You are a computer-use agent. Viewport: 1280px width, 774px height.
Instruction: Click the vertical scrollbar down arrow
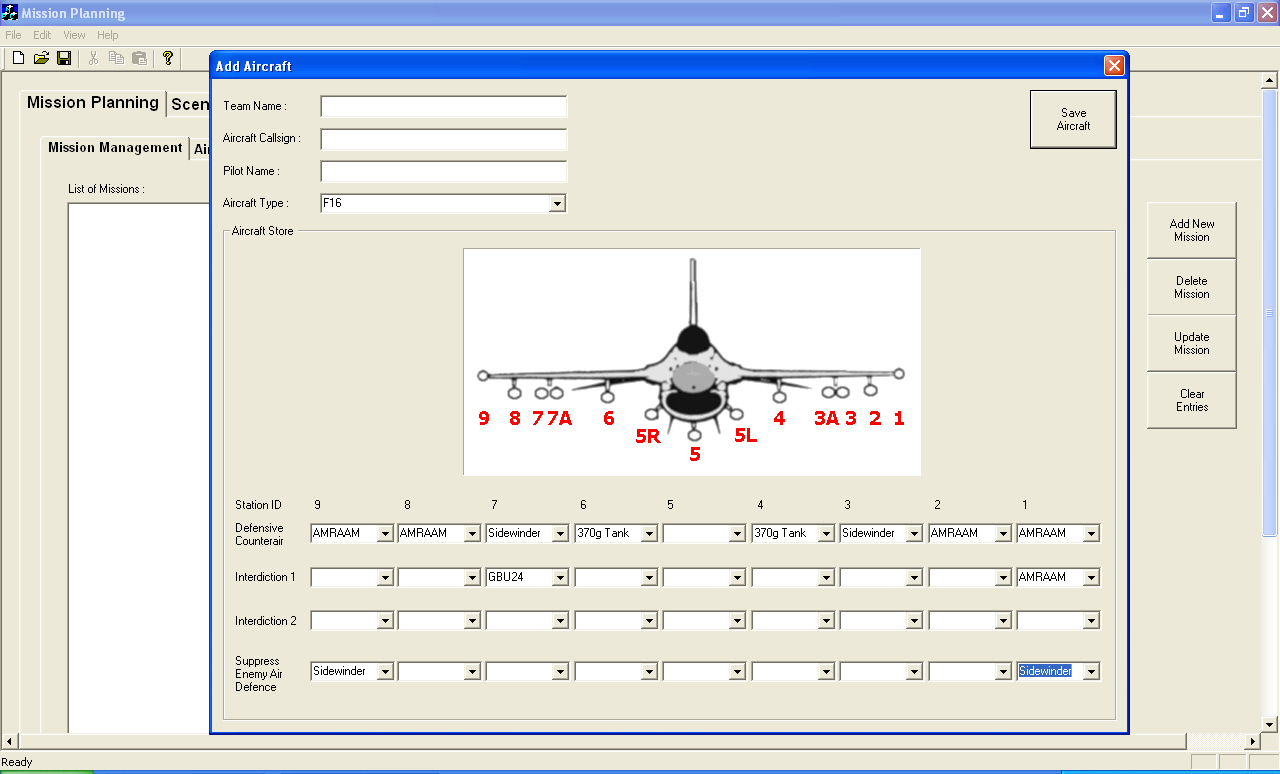click(1269, 725)
